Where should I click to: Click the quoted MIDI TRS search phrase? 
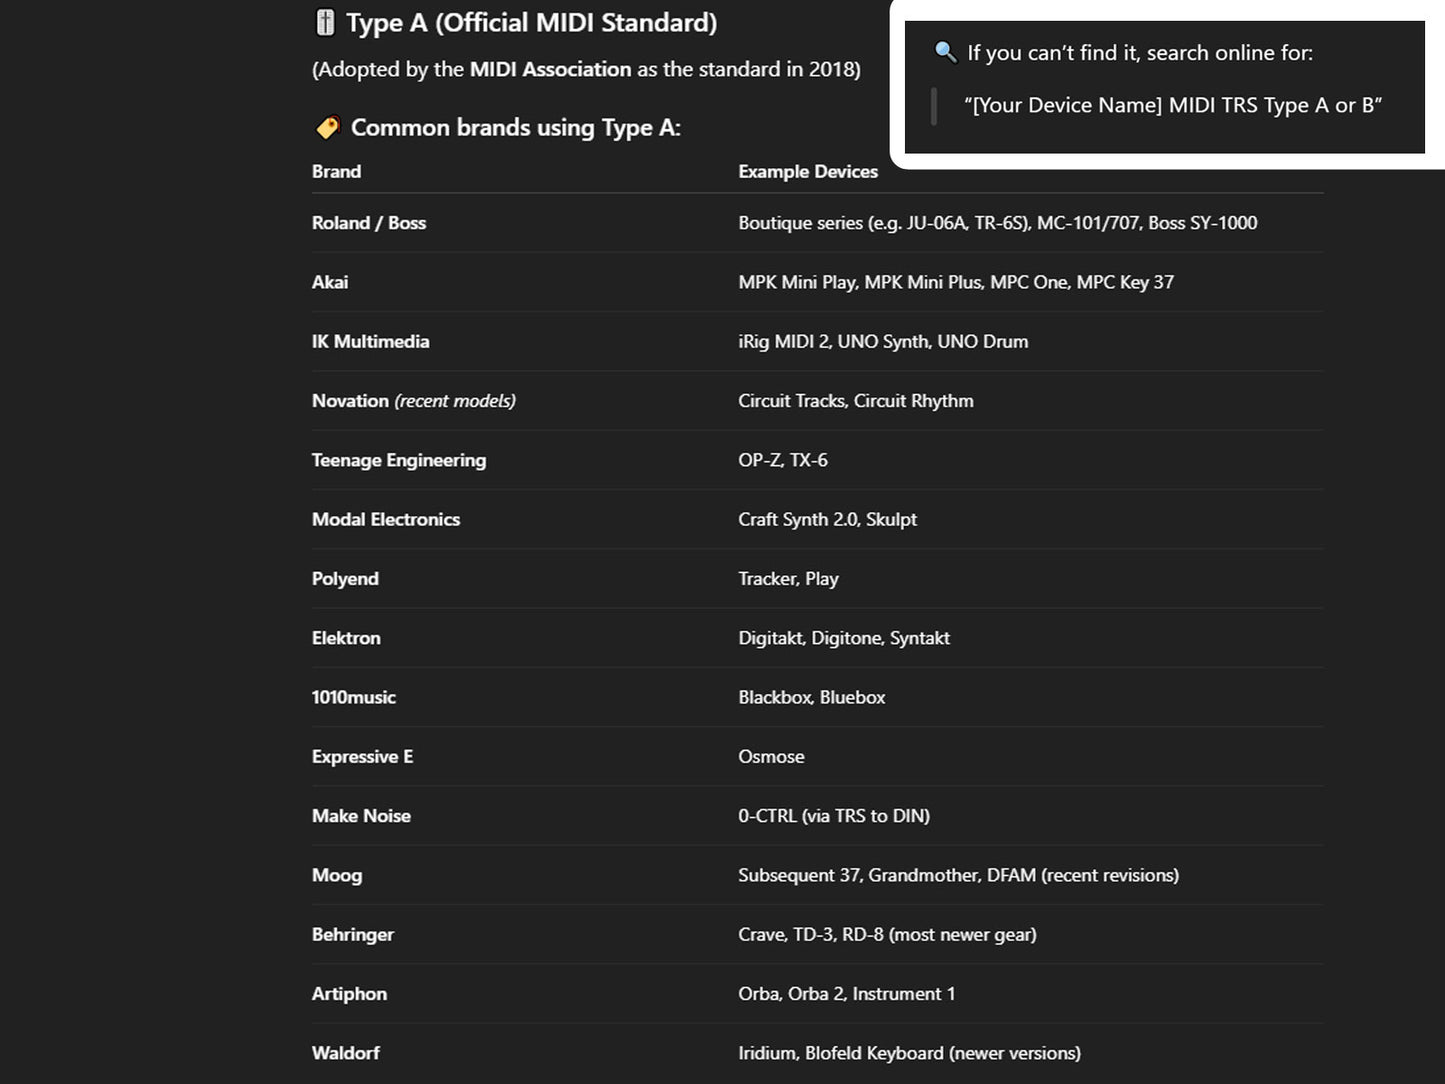coord(1172,106)
